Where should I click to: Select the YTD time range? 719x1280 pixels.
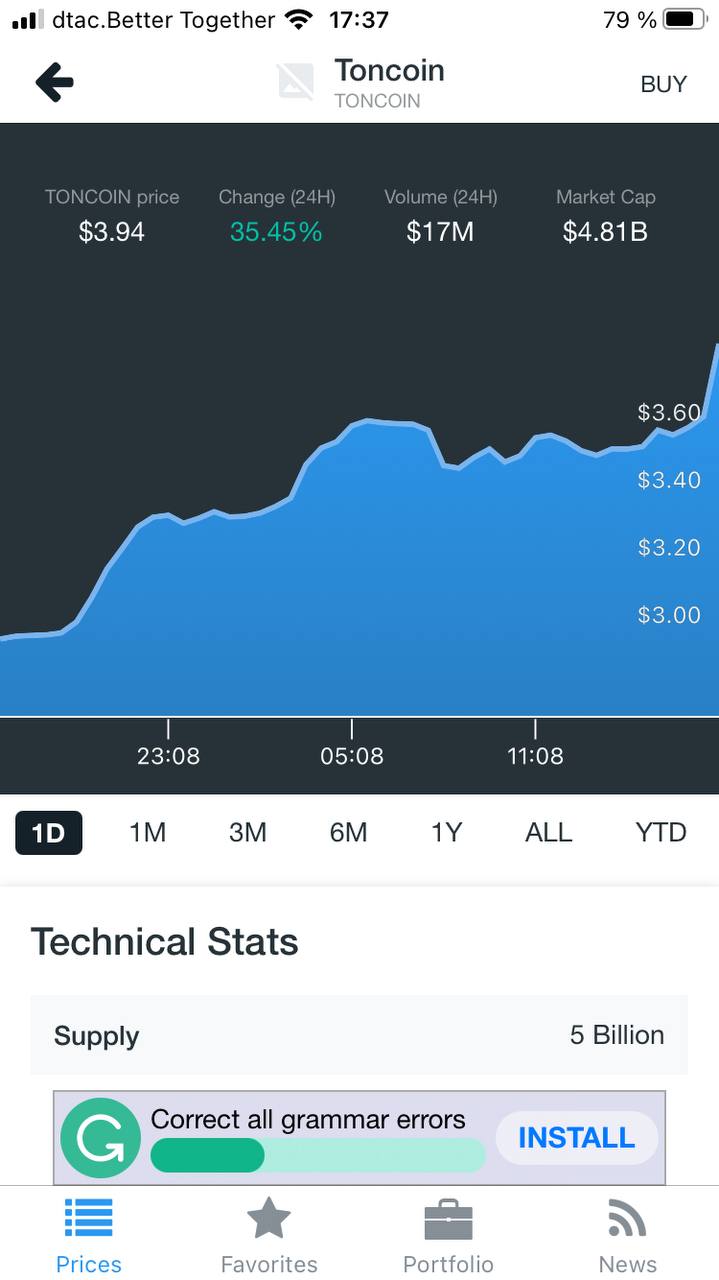(x=660, y=832)
